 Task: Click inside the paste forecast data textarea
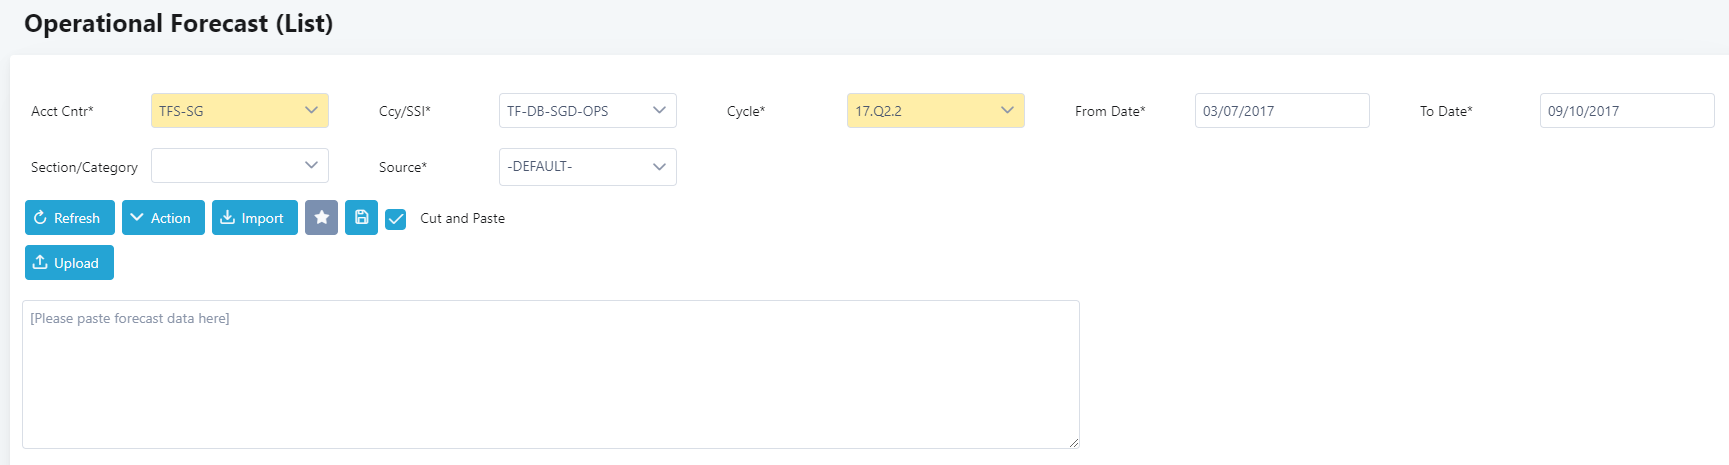pyautogui.click(x=551, y=374)
